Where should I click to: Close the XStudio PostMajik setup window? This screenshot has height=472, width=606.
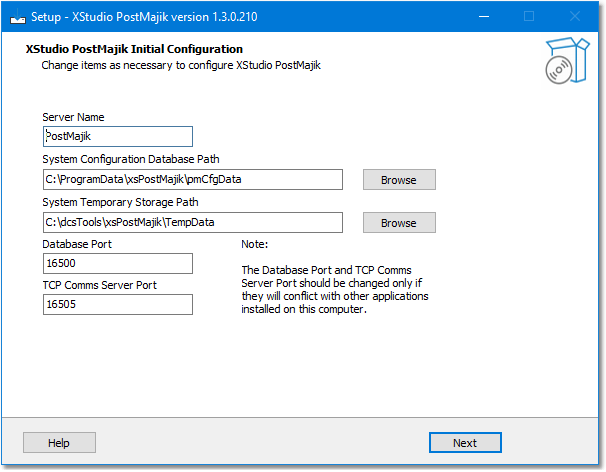pos(575,17)
